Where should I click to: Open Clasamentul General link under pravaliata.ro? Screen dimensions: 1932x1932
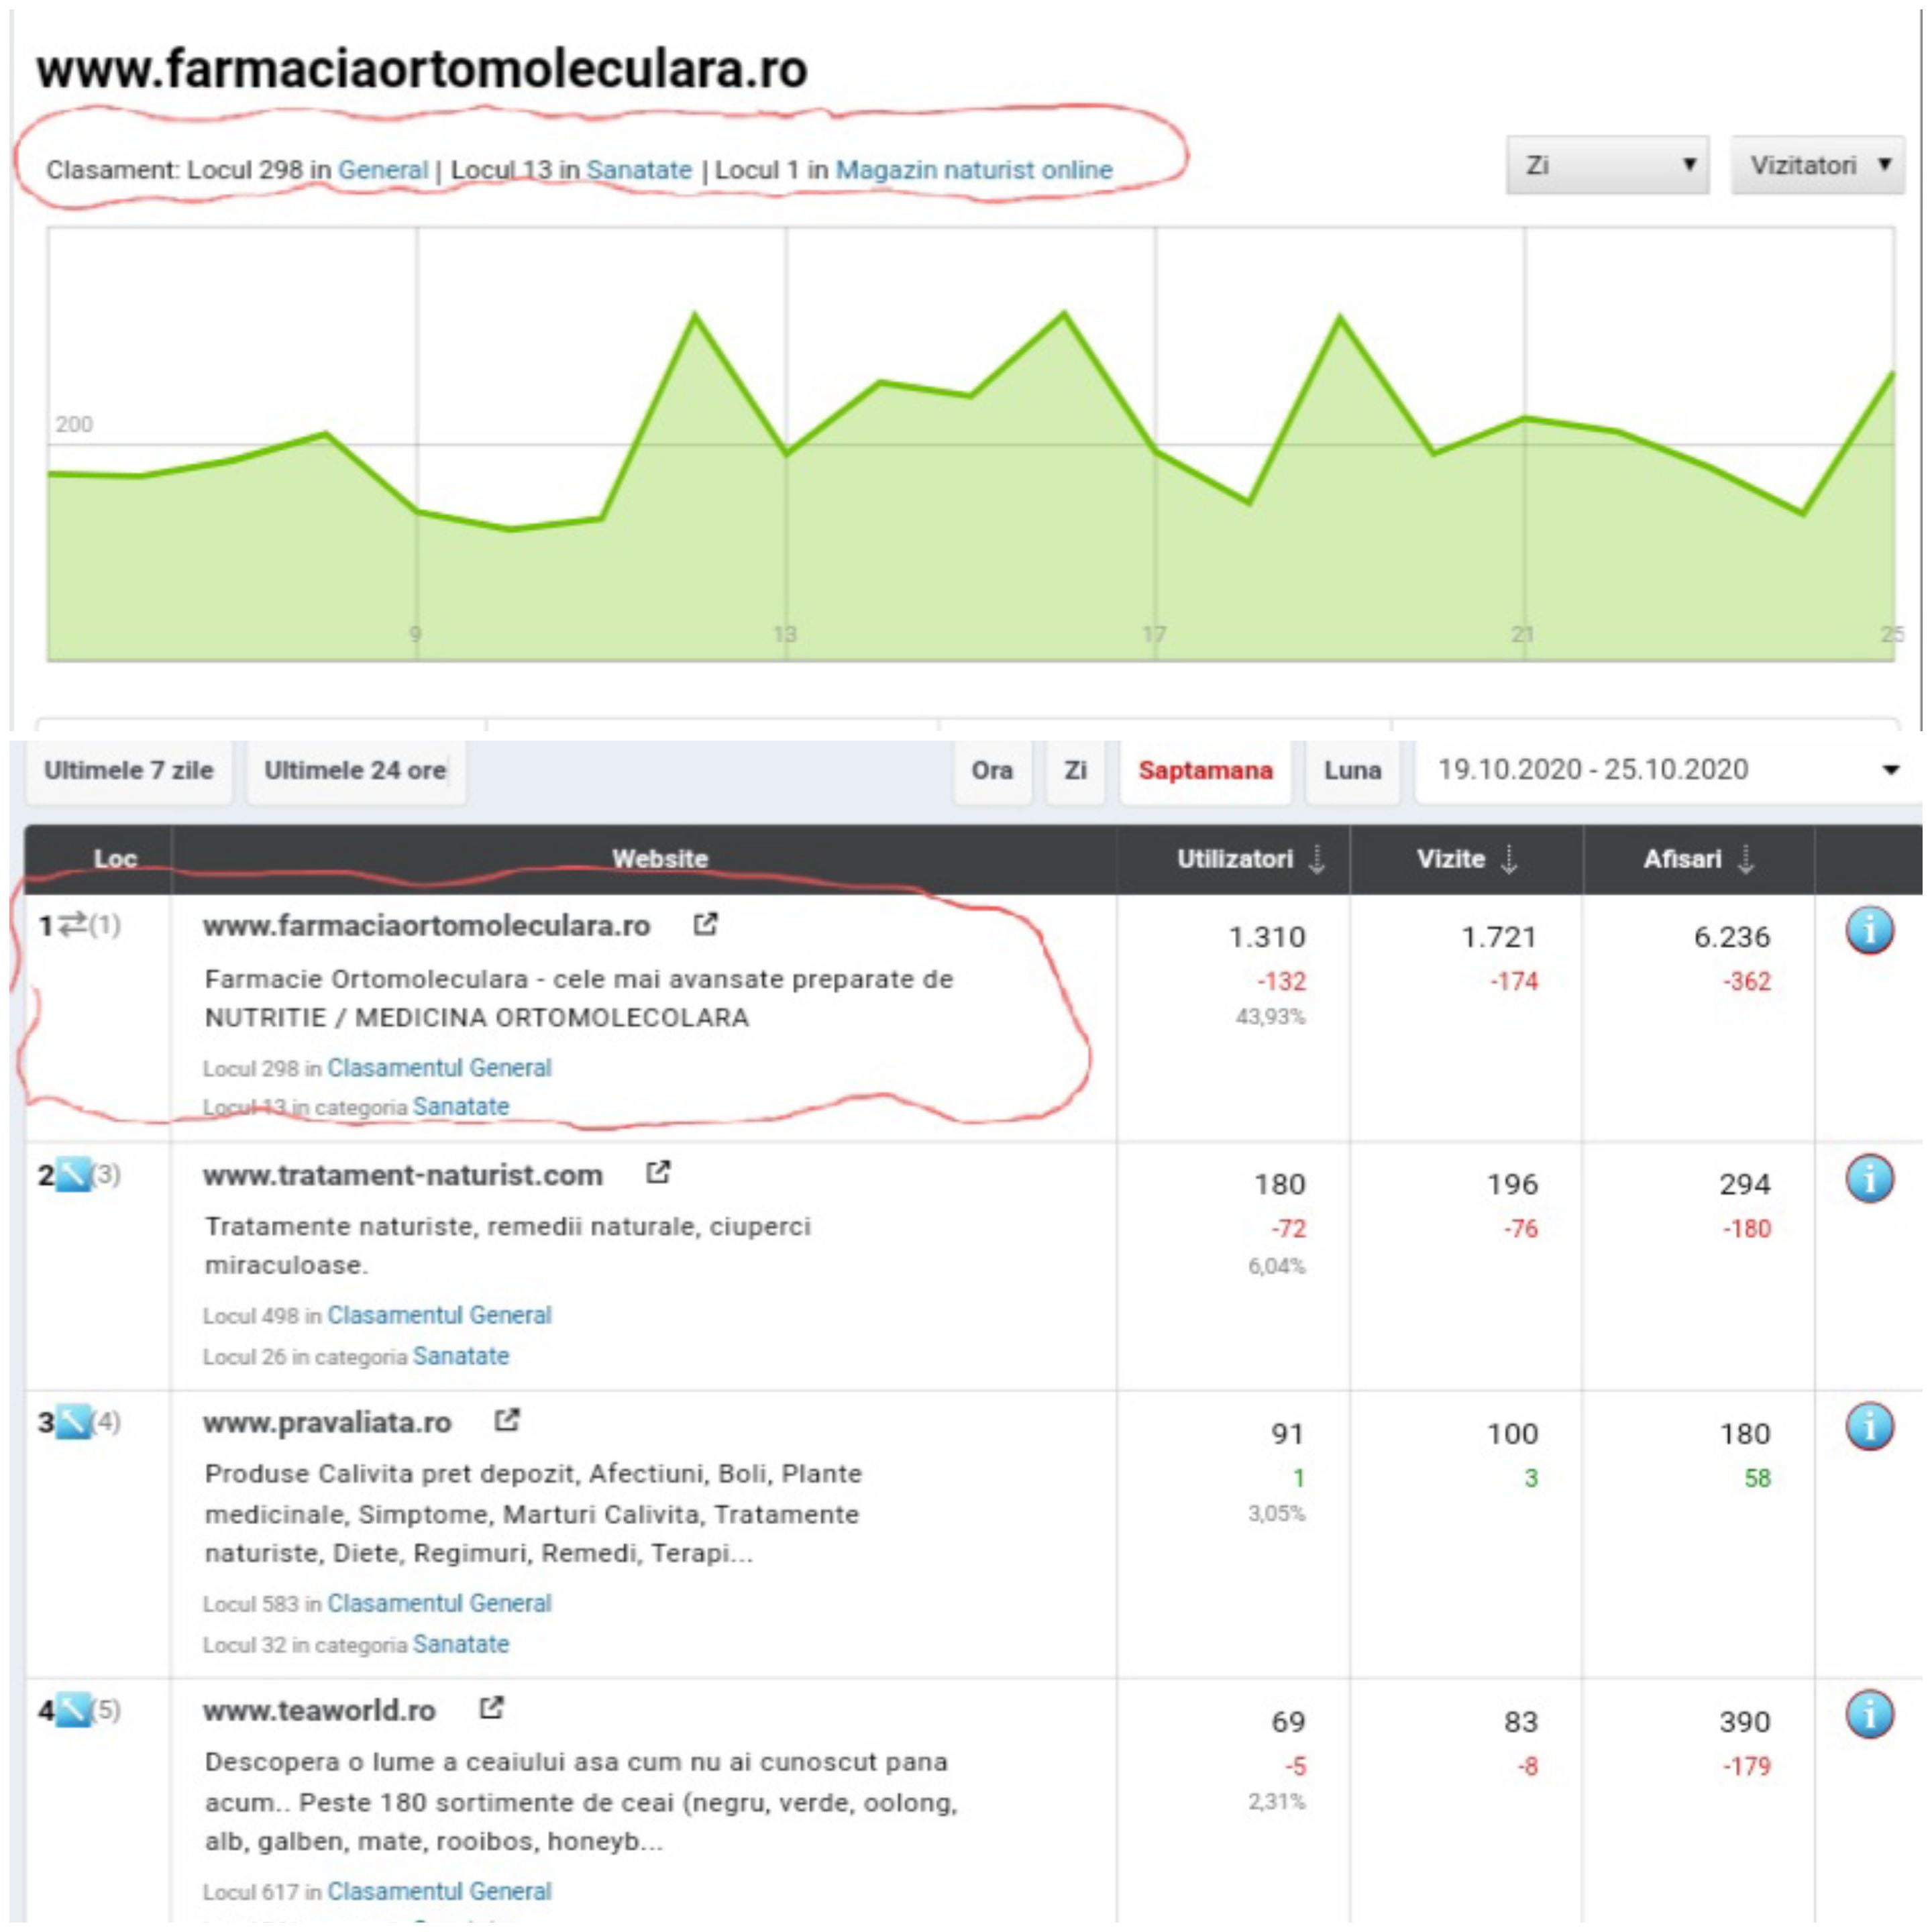coord(440,1603)
